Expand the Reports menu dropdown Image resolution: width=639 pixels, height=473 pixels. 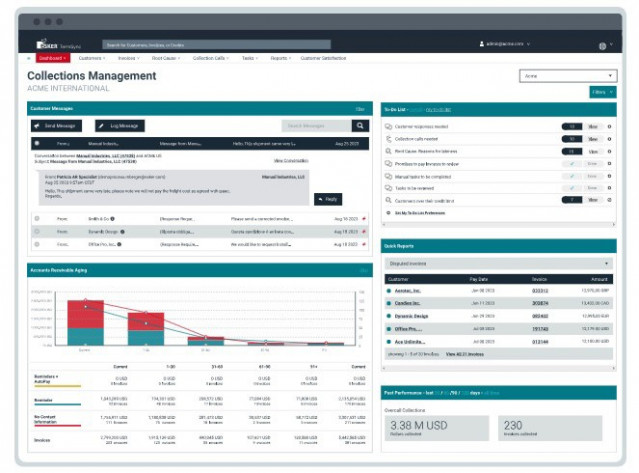pos(281,58)
